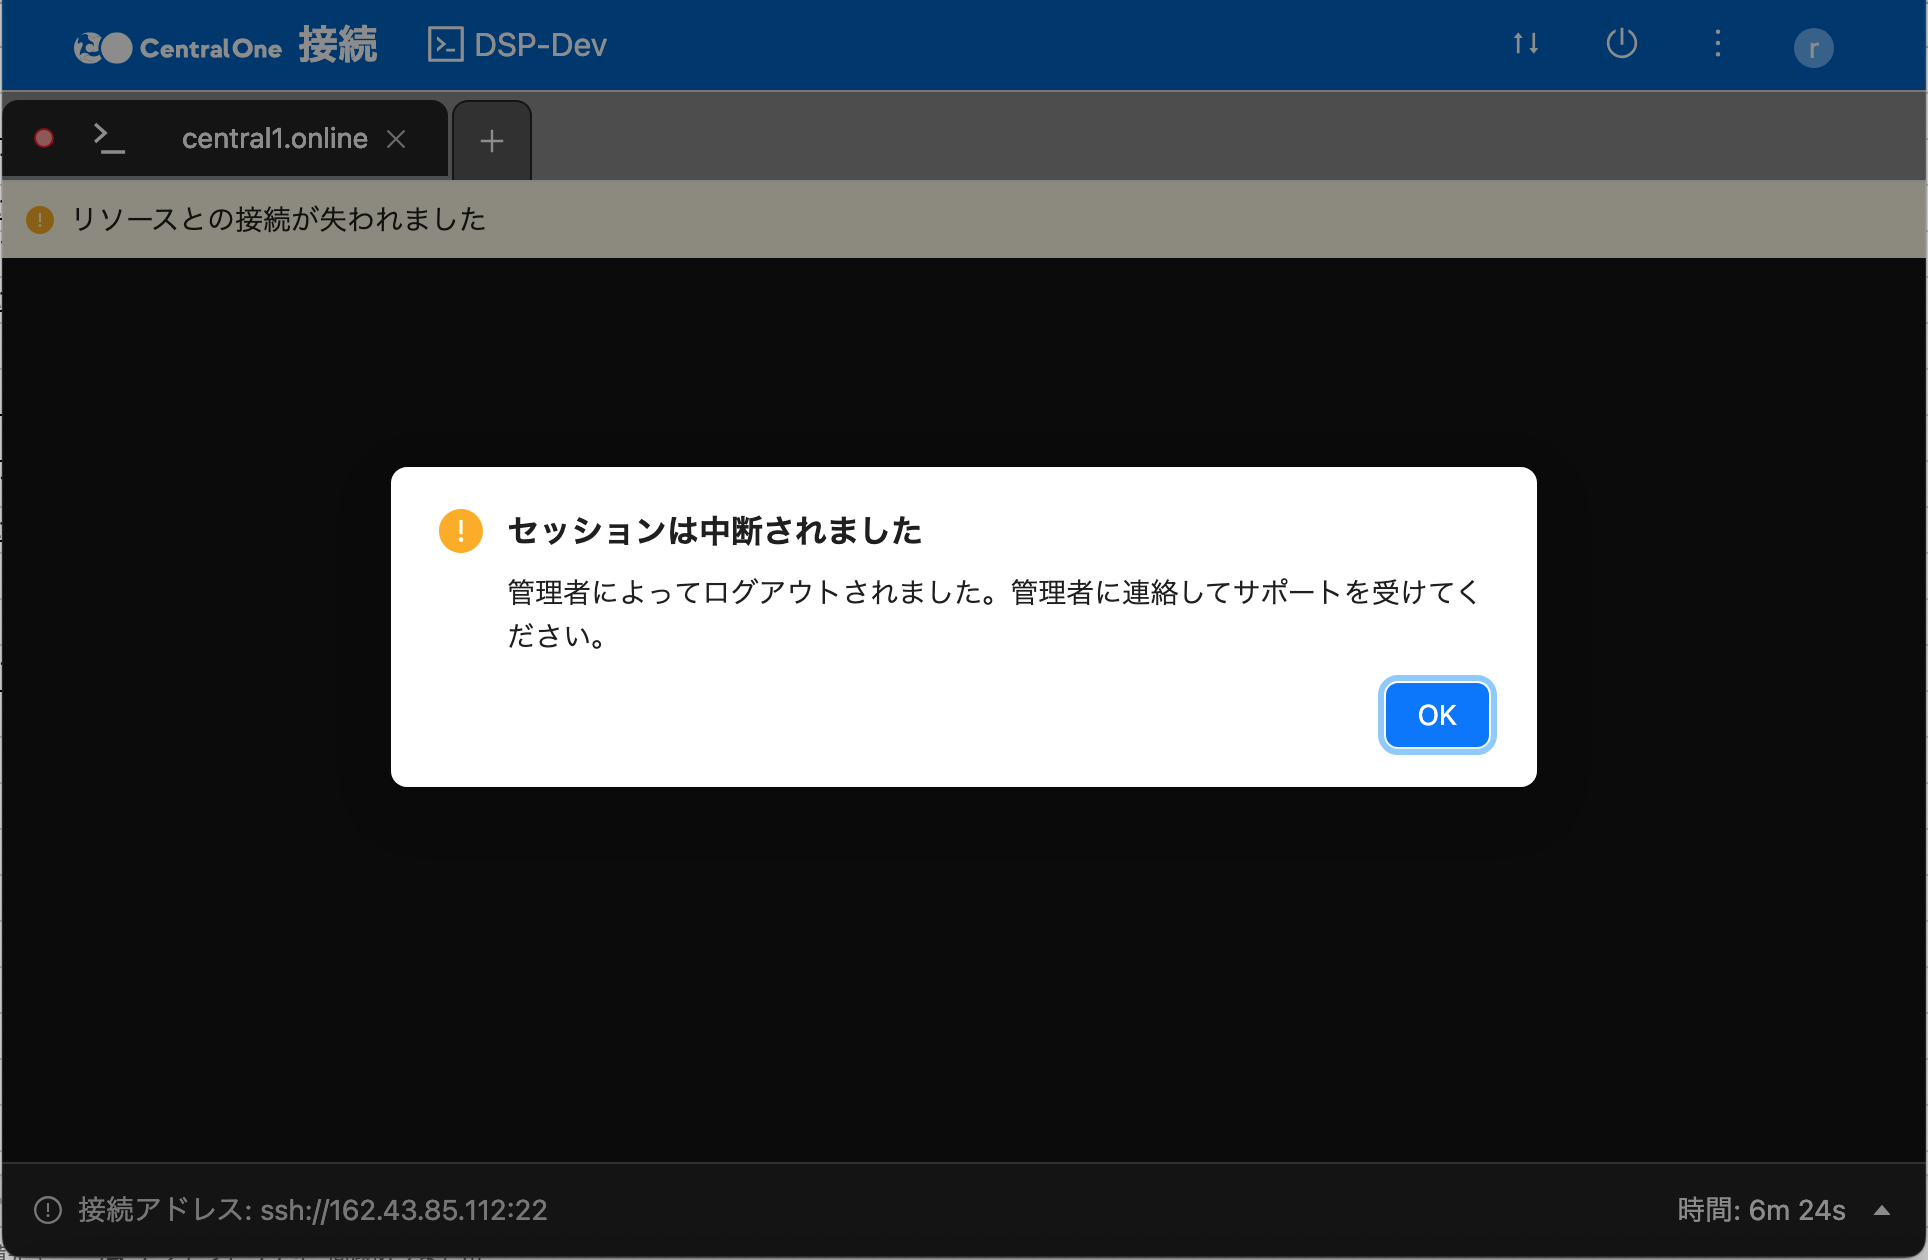This screenshot has width=1928, height=1260.
Task: Select the central1.online tab
Action: pyautogui.click(x=274, y=139)
